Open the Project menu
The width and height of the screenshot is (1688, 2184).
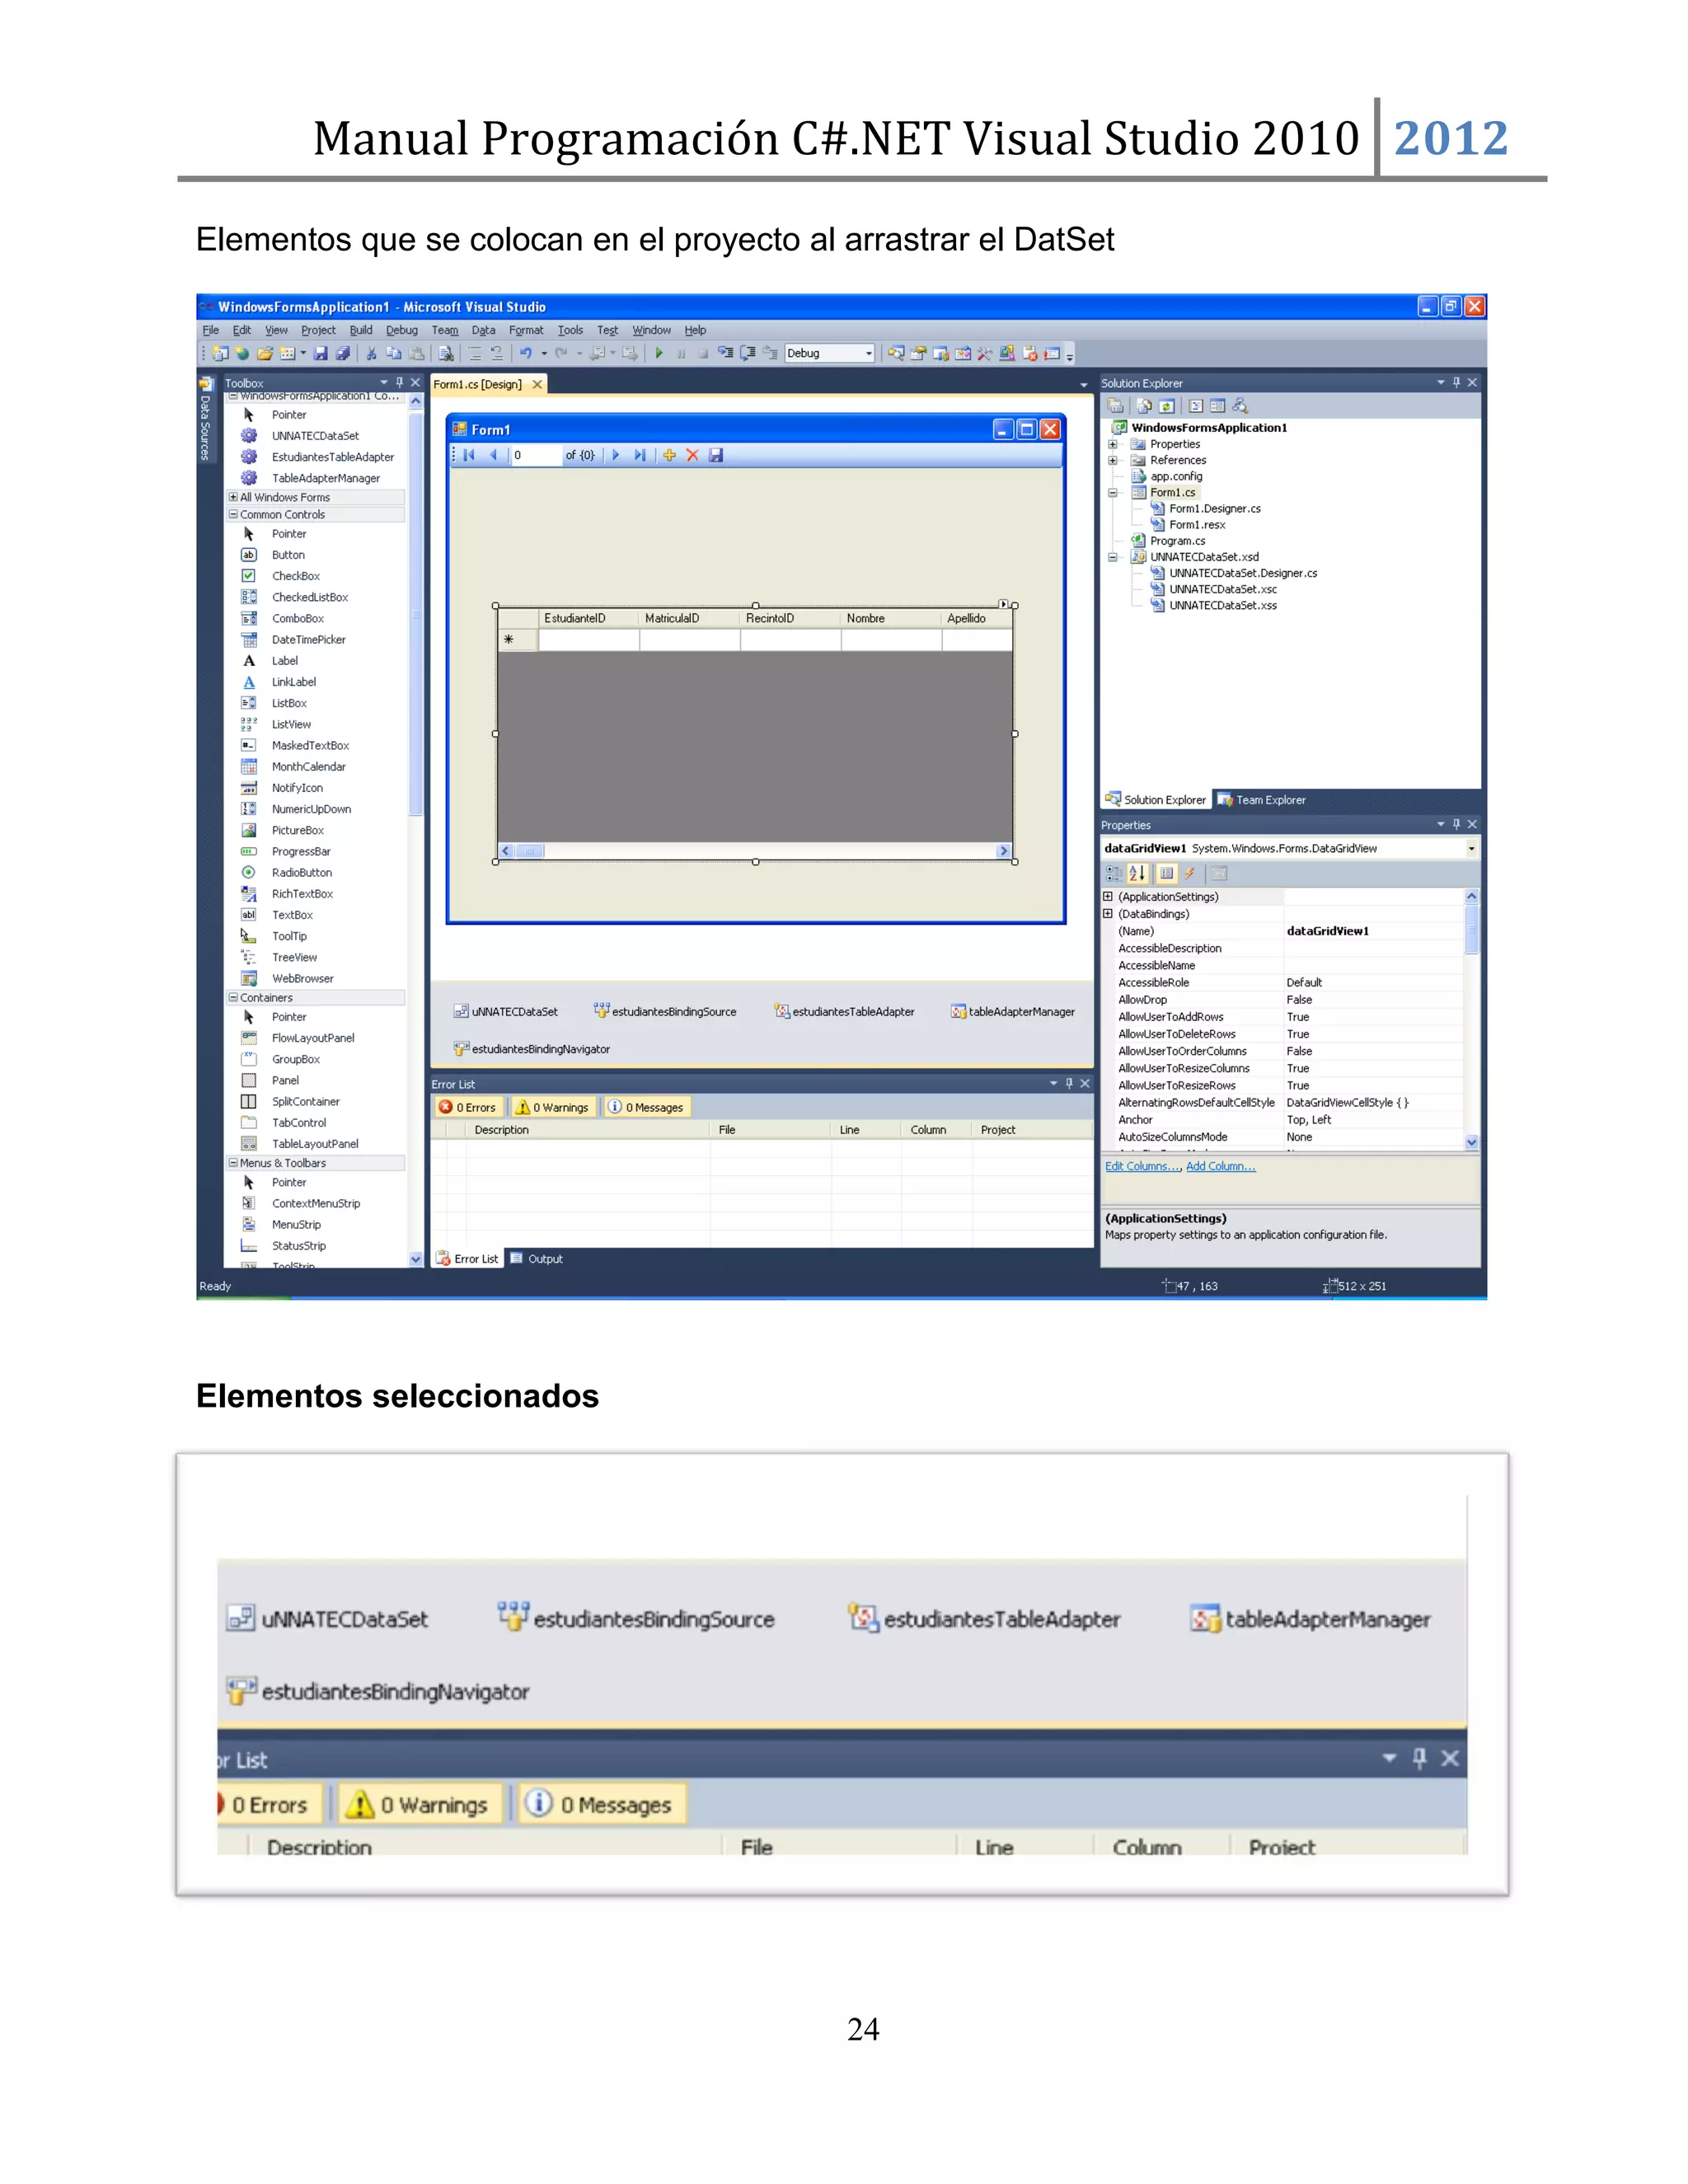pos(318,330)
